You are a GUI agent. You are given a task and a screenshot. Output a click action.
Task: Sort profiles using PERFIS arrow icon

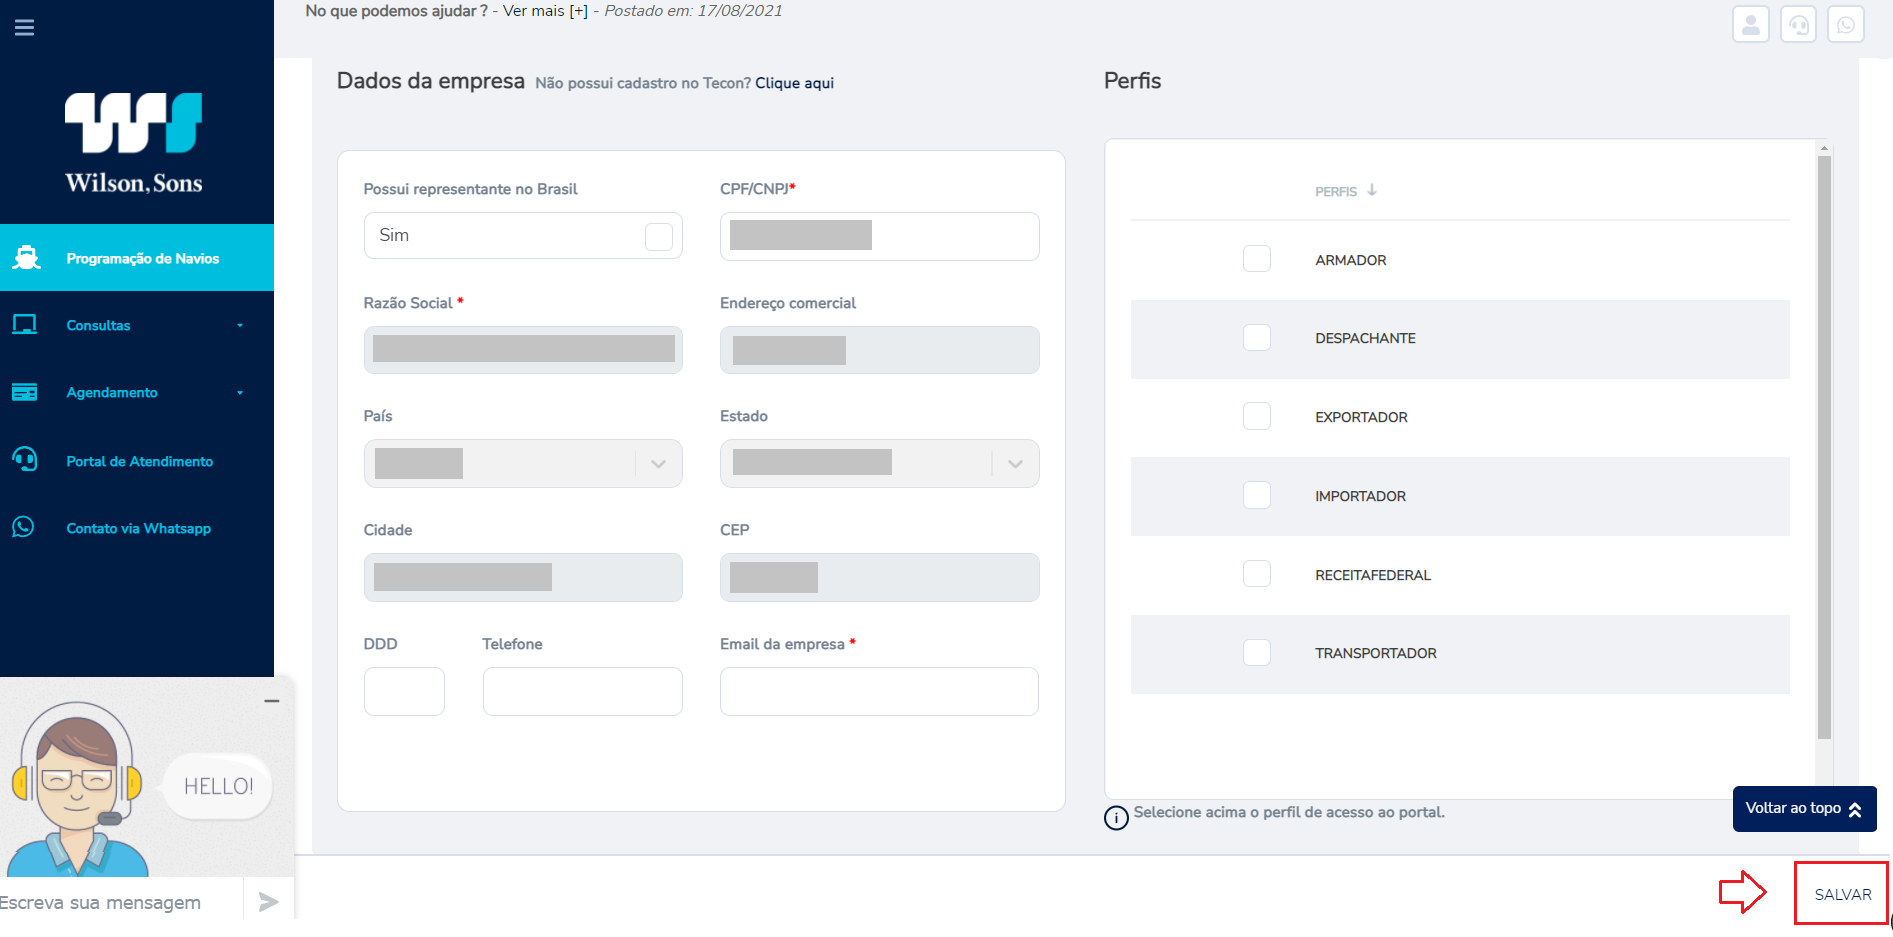click(1372, 190)
